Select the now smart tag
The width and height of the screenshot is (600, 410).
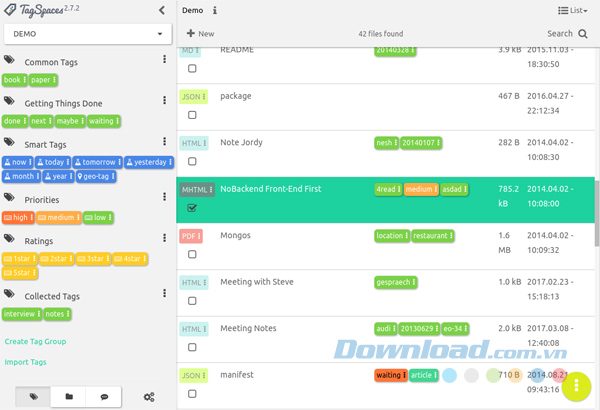click(x=18, y=162)
